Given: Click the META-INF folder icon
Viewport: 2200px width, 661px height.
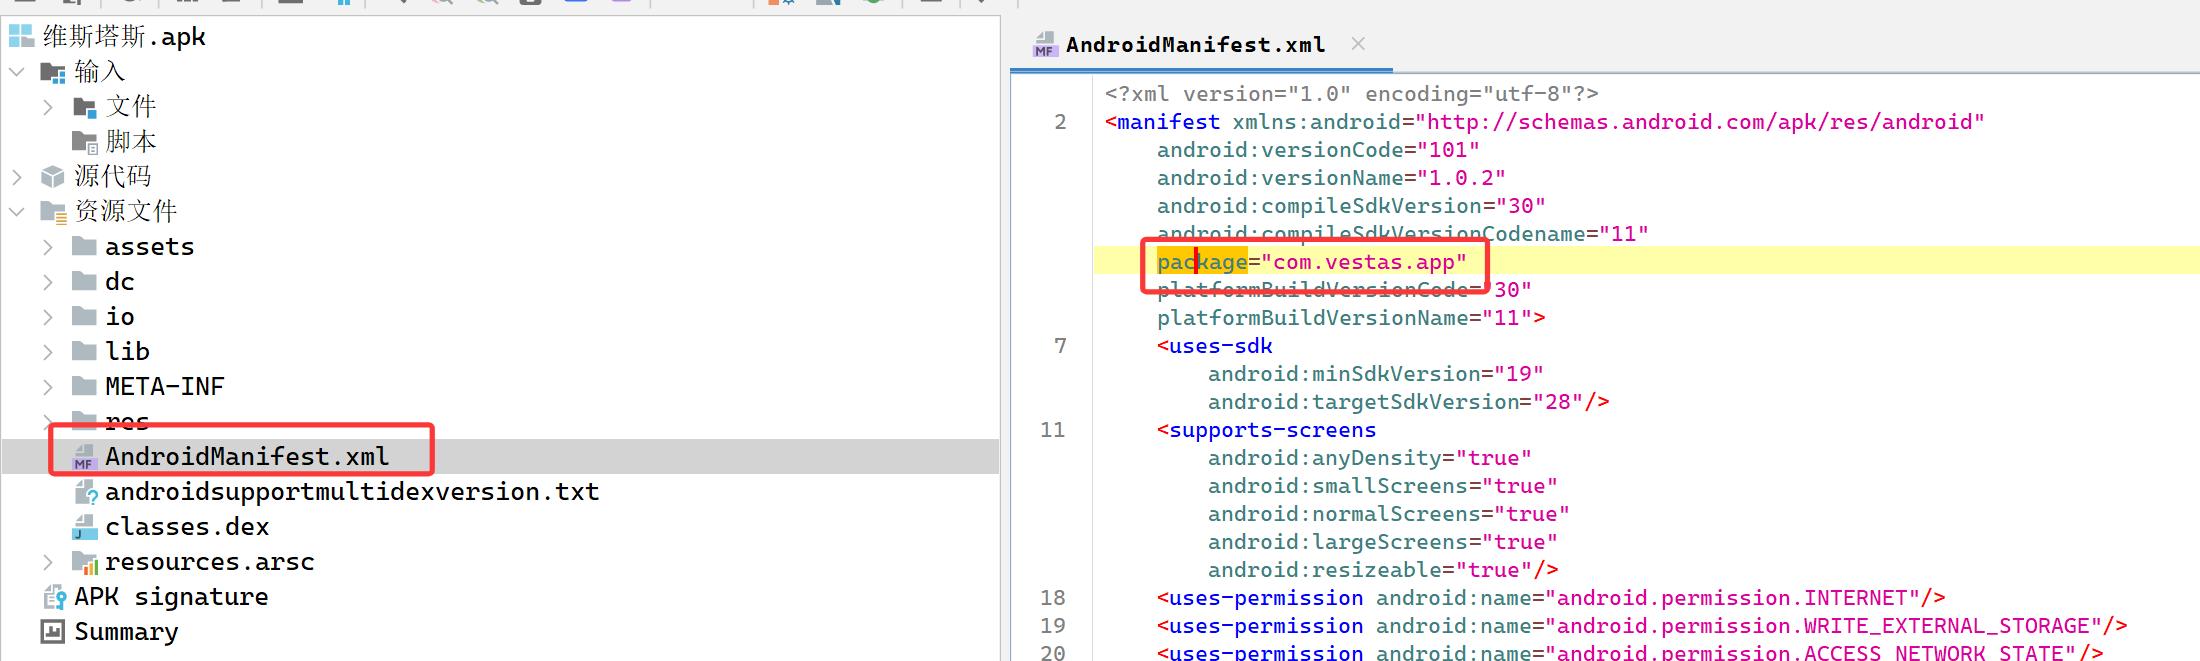Looking at the screenshot, I should (x=85, y=386).
